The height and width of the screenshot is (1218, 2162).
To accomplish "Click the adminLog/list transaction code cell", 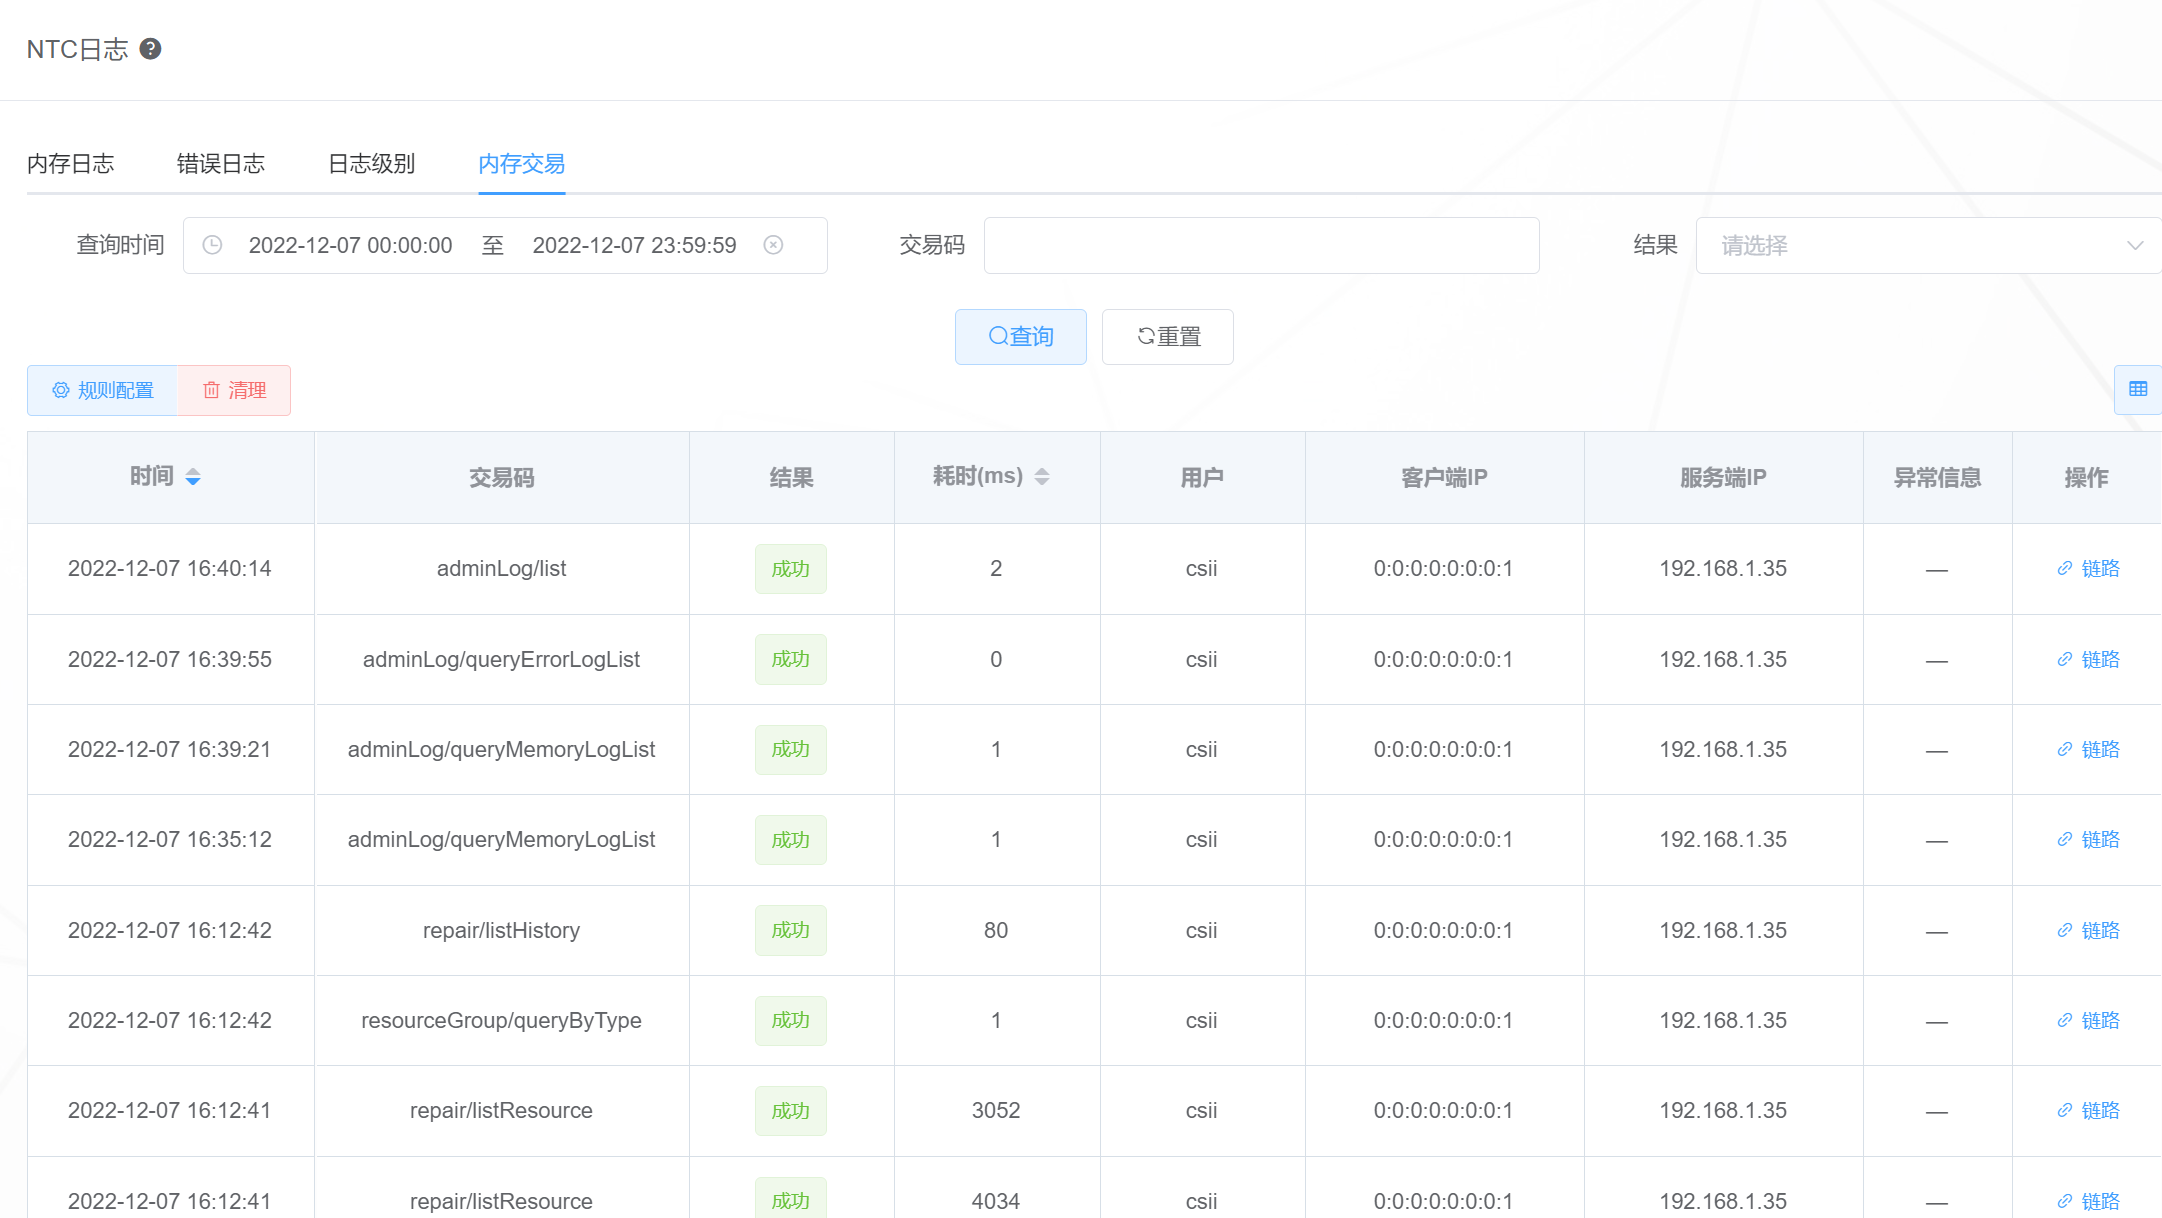I will (502, 569).
